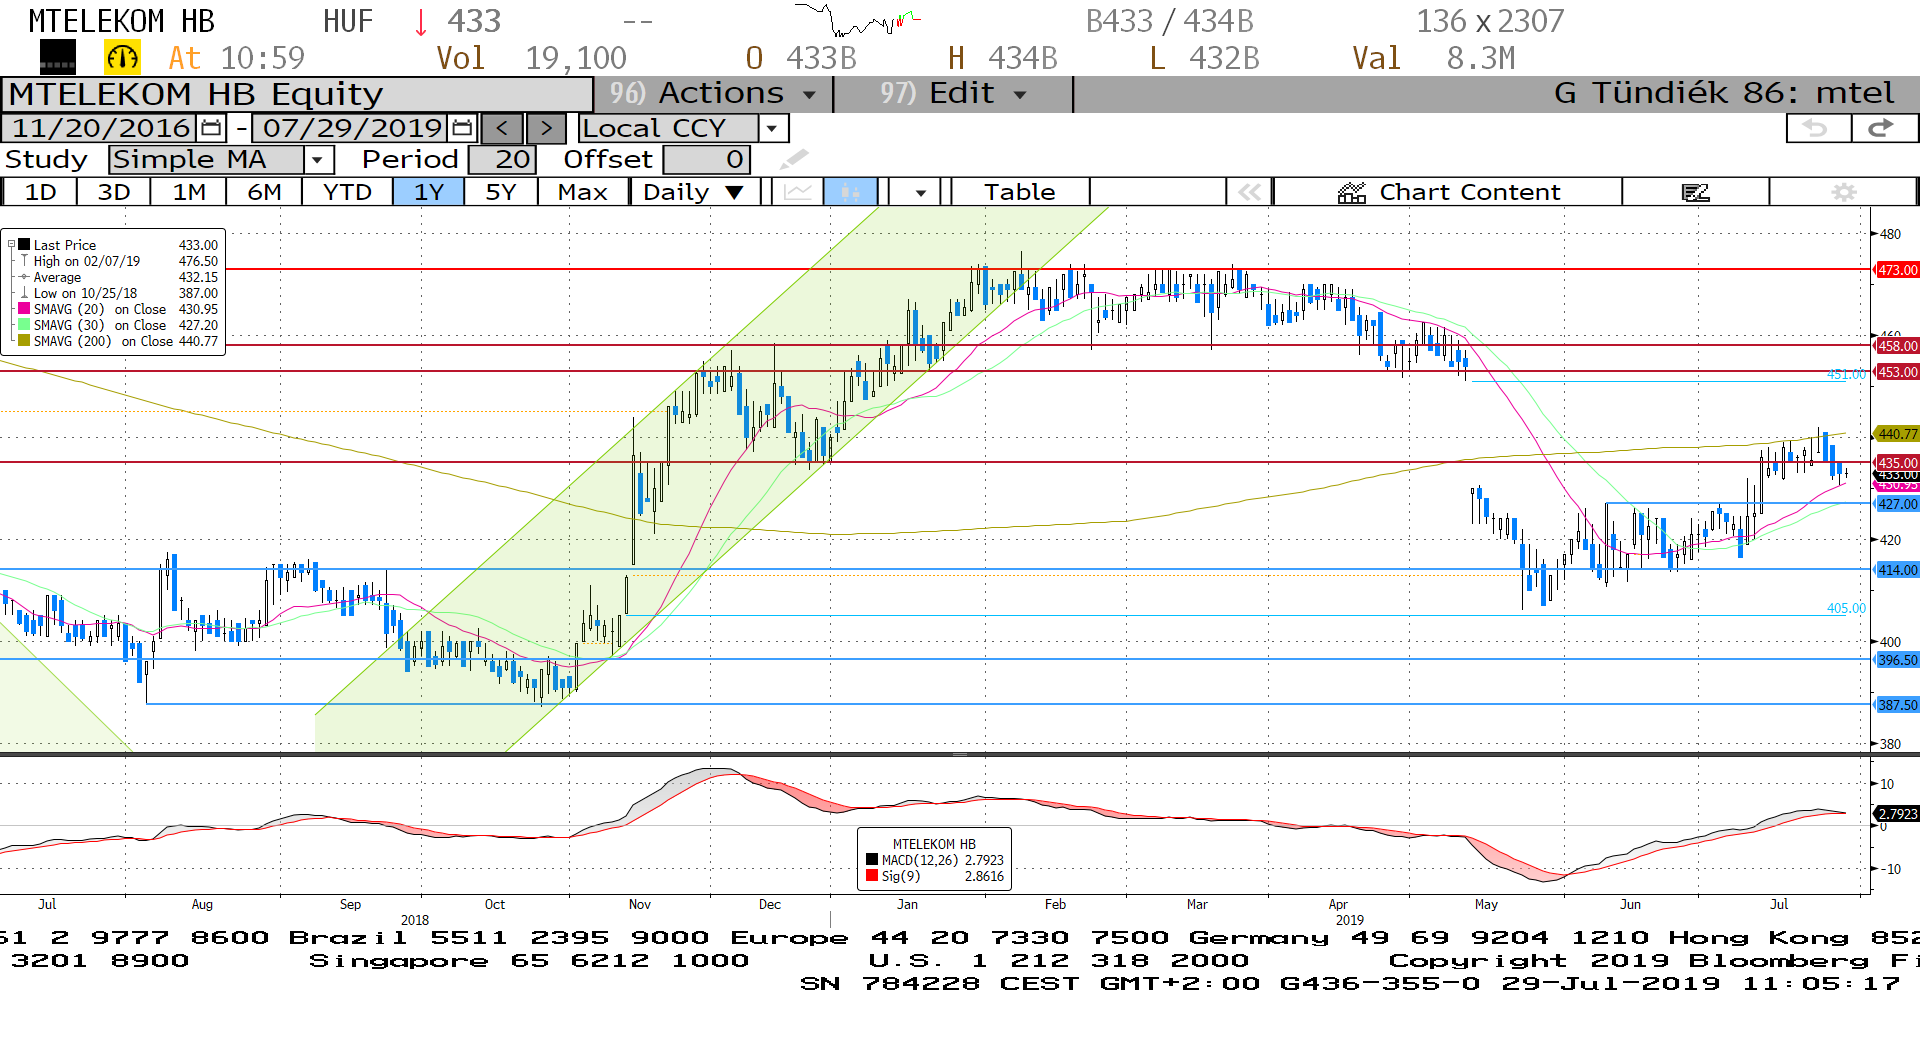Image resolution: width=1920 pixels, height=1039 pixels.
Task: Click the SMAVG (20) pink legend swatch
Action: [24, 309]
